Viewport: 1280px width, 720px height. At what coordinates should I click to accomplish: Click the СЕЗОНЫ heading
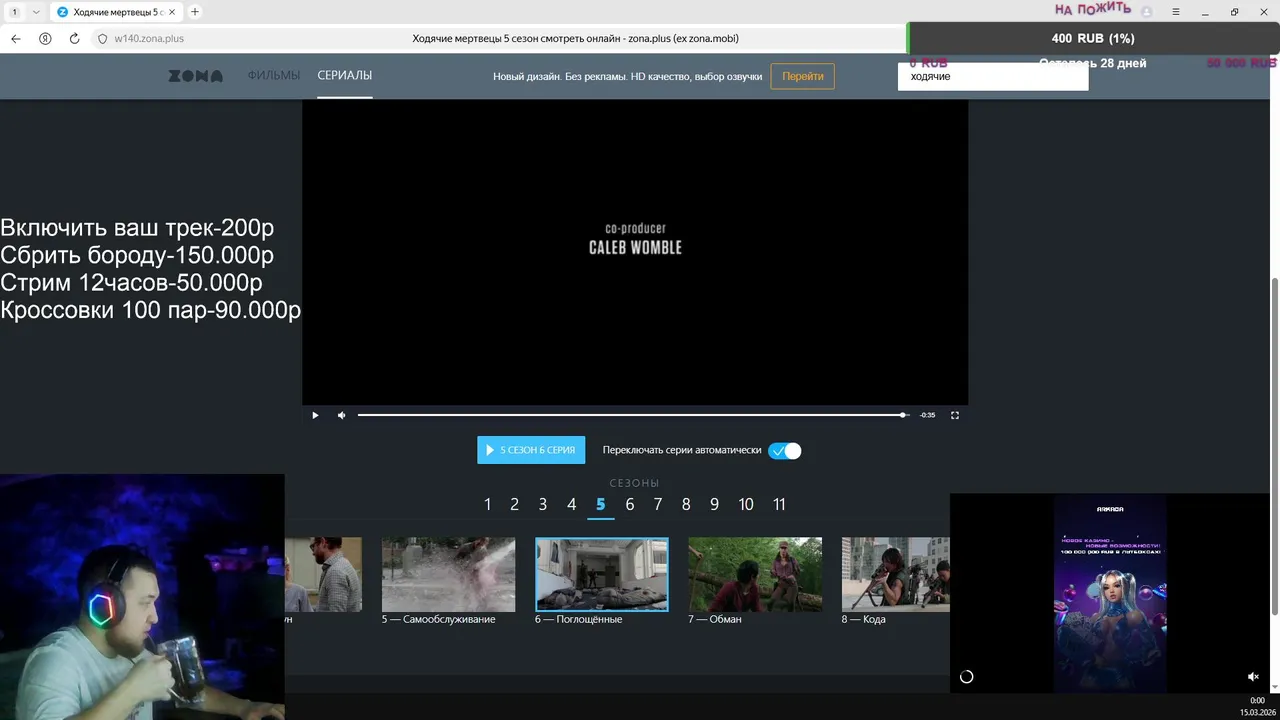(634, 483)
